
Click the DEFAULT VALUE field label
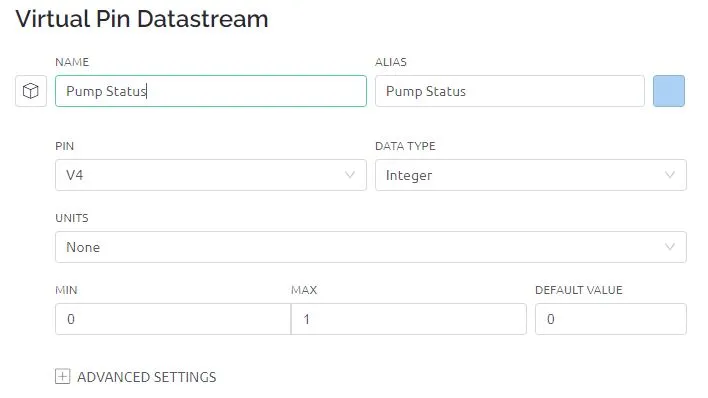click(x=578, y=290)
